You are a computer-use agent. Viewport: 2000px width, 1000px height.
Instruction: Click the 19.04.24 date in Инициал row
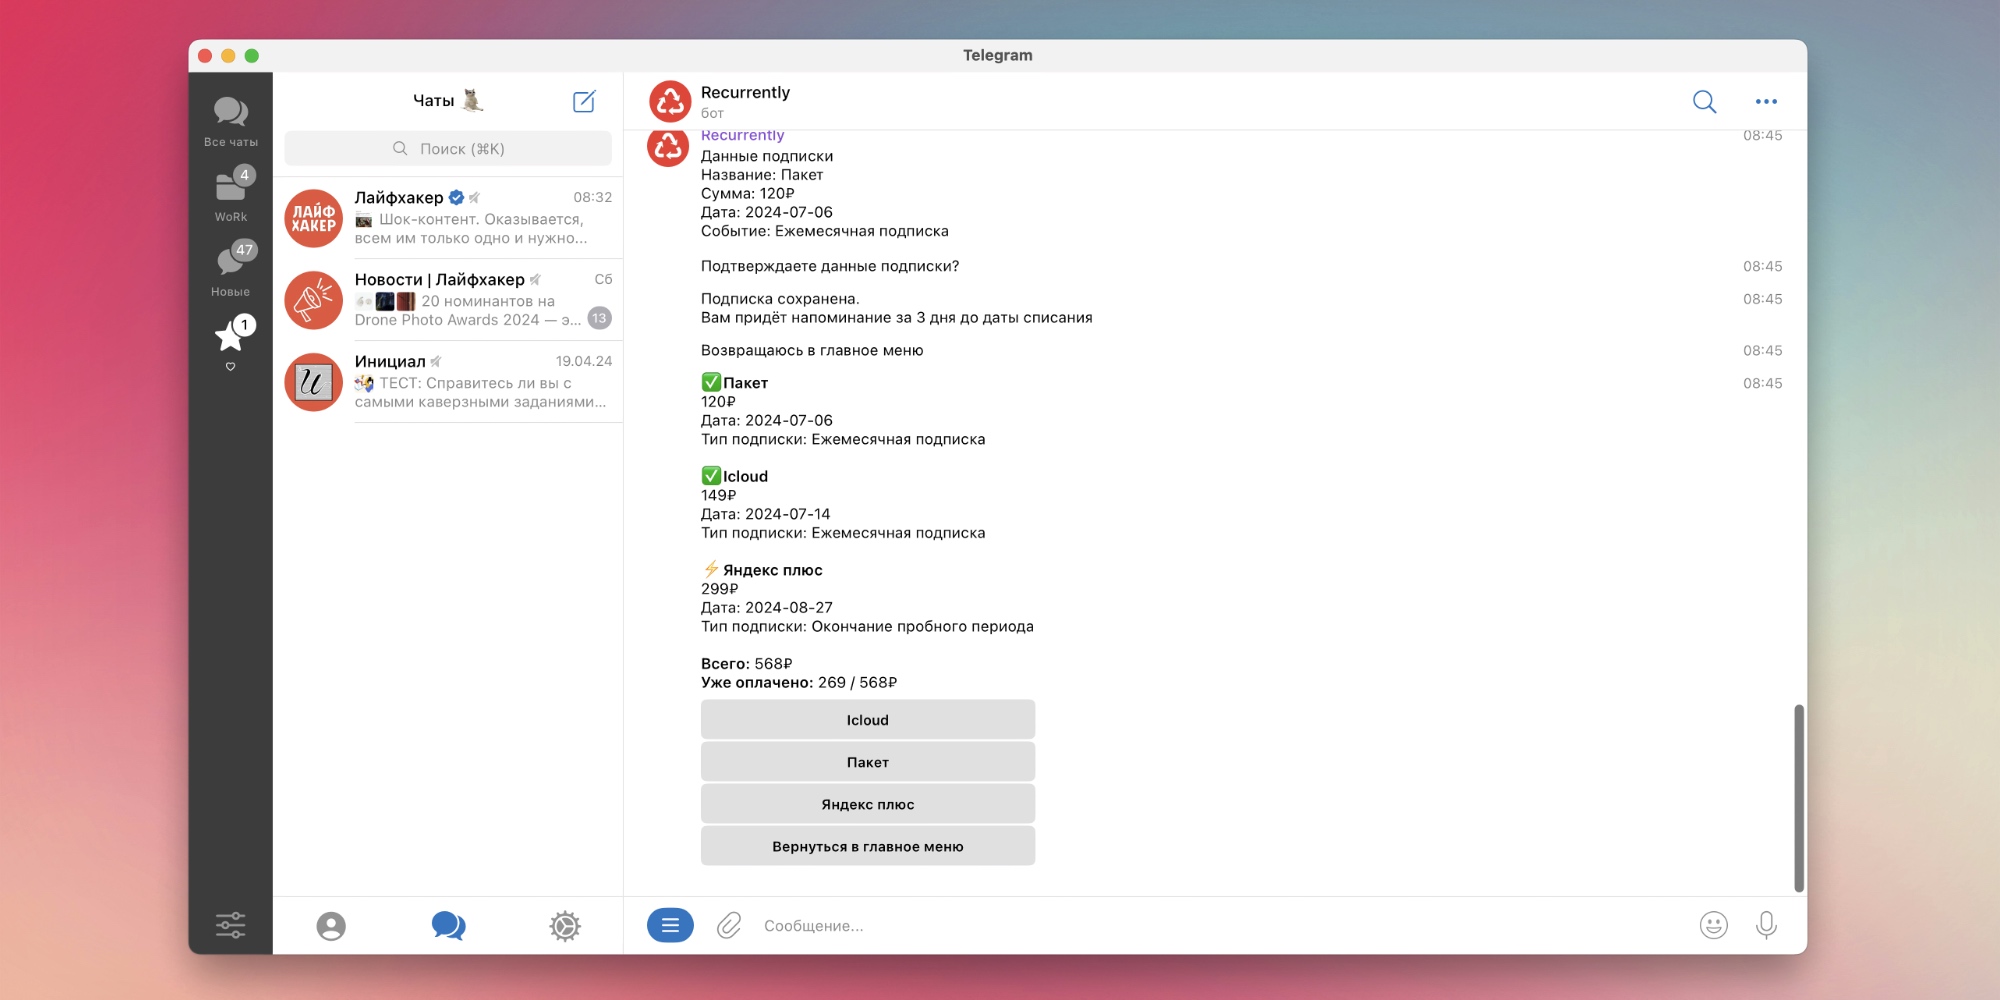click(x=584, y=361)
